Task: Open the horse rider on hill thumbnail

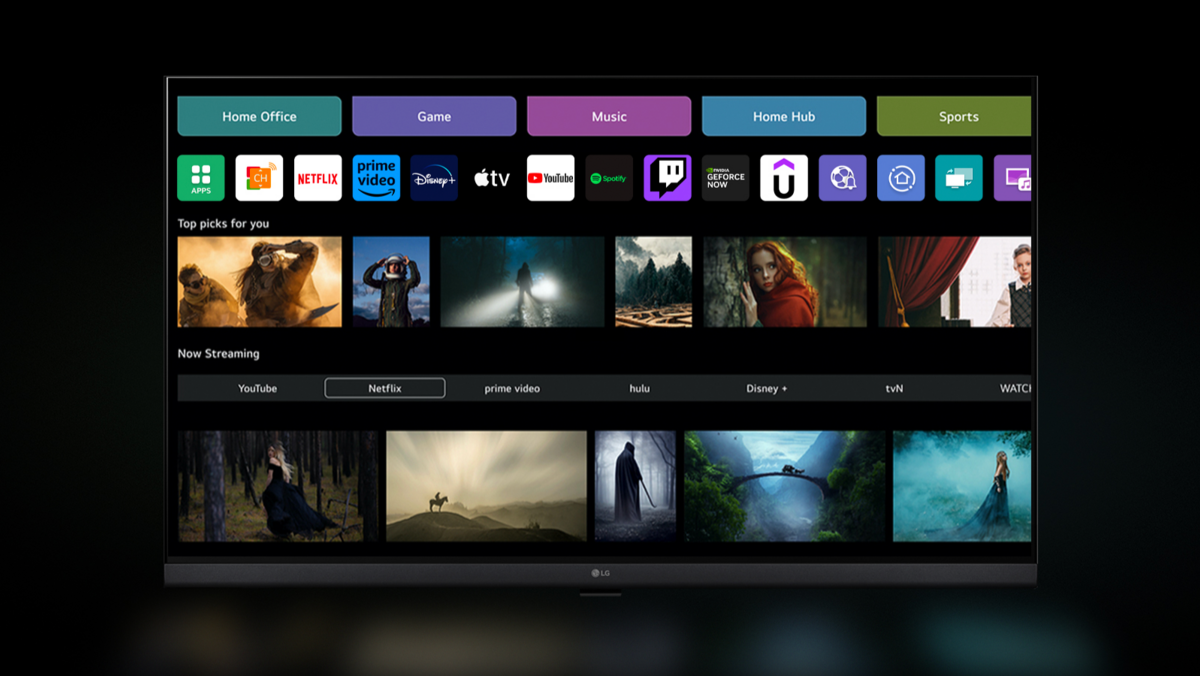Action: click(486, 486)
